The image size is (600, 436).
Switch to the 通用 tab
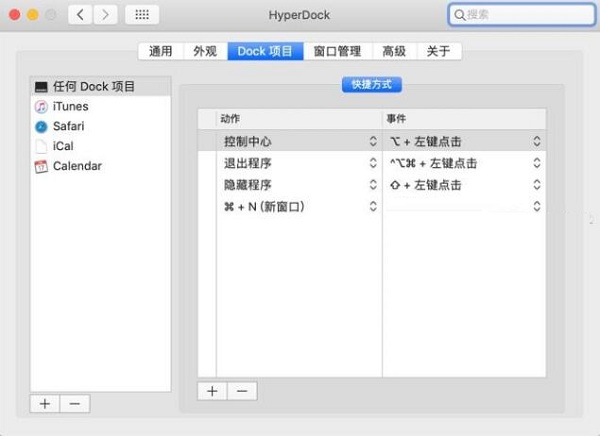[x=161, y=51]
